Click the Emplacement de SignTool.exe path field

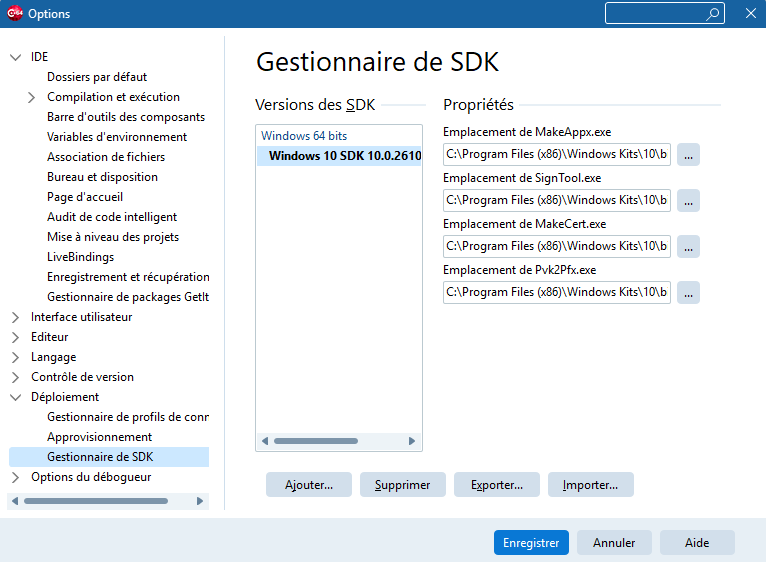[556, 200]
